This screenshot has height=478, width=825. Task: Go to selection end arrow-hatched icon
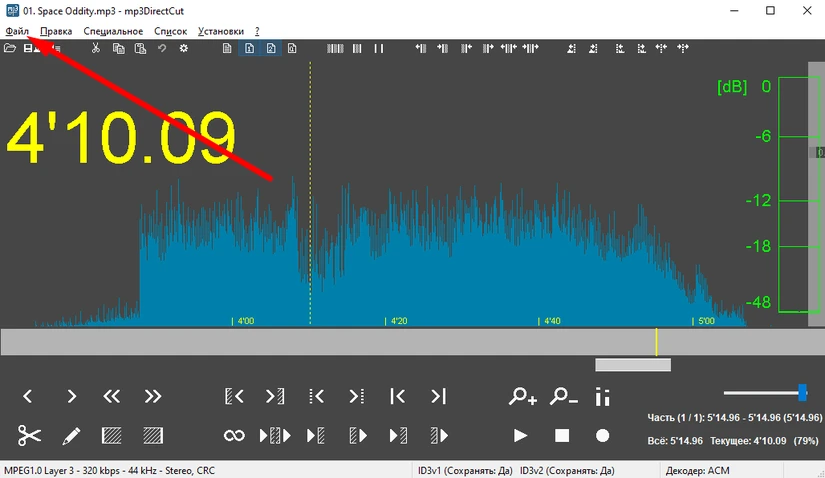pos(275,396)
